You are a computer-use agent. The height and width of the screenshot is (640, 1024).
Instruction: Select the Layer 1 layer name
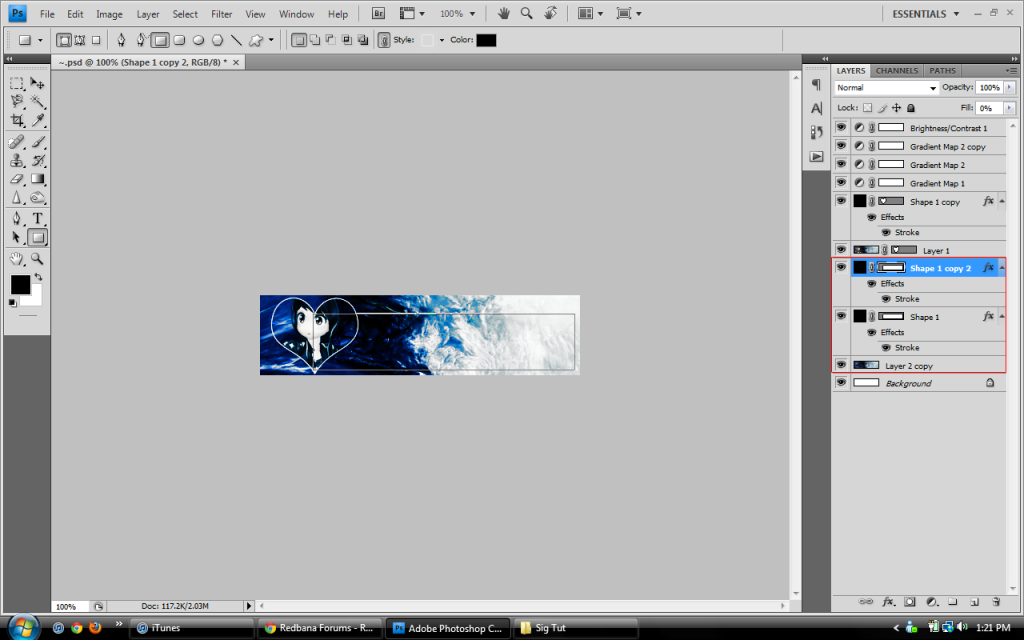click(x=936, y=251)
